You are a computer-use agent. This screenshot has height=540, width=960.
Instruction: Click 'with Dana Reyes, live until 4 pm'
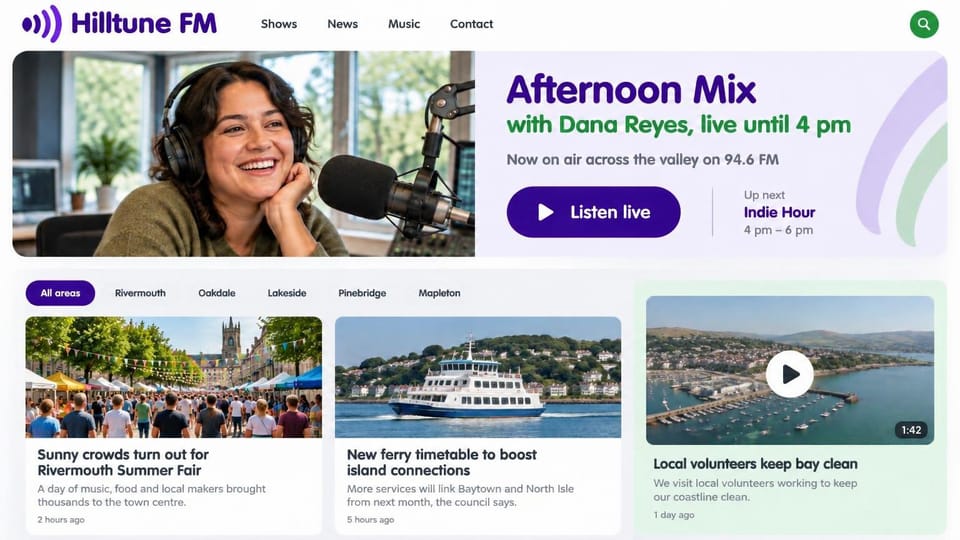pos(678,125)
